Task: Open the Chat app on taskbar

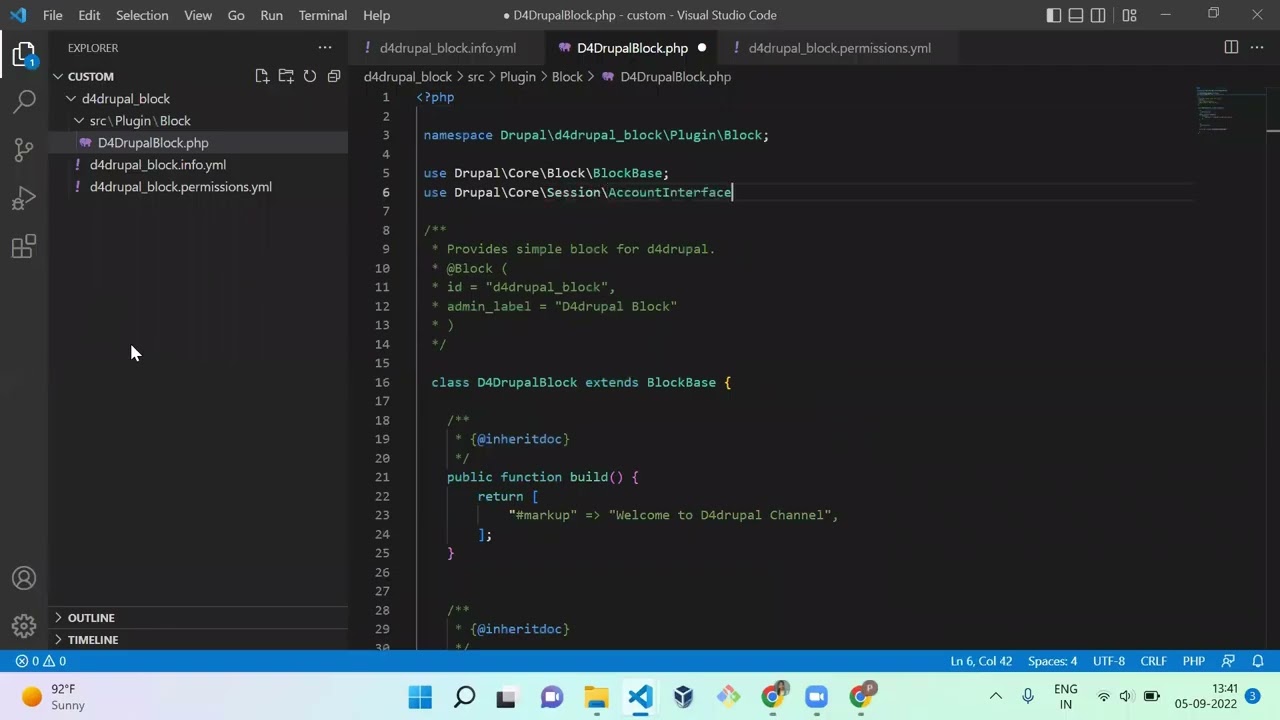Action: tap(551, 697)
